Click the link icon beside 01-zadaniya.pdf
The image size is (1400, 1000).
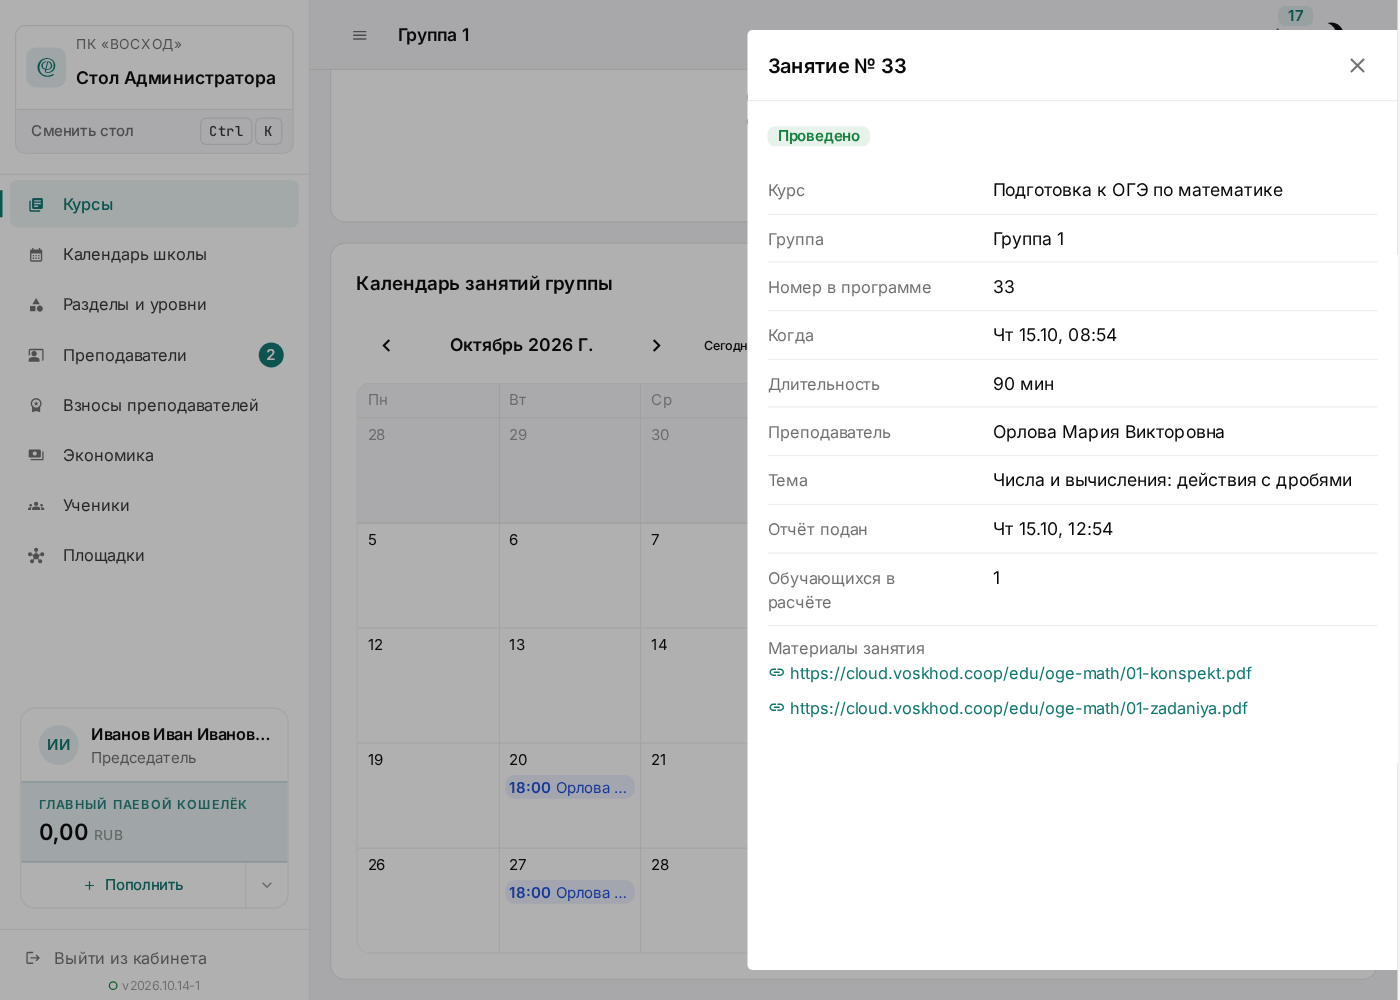[x=776, y=708]
